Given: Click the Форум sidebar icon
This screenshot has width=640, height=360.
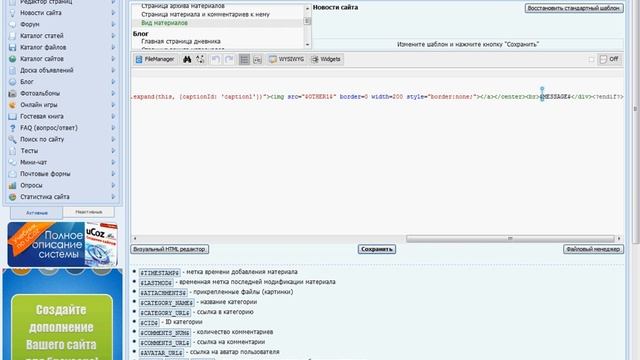Looking at the screenshot, I should pyautogui.click(x=13, y=24).
